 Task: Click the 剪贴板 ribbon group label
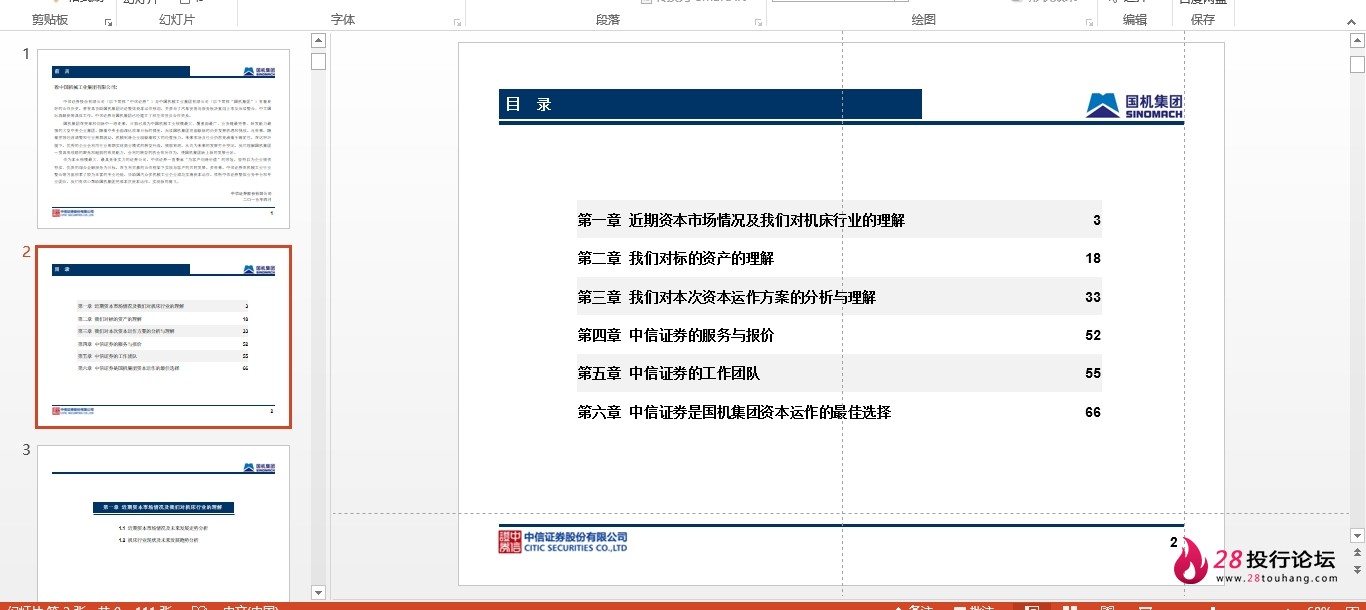click(x=50, y=20)
